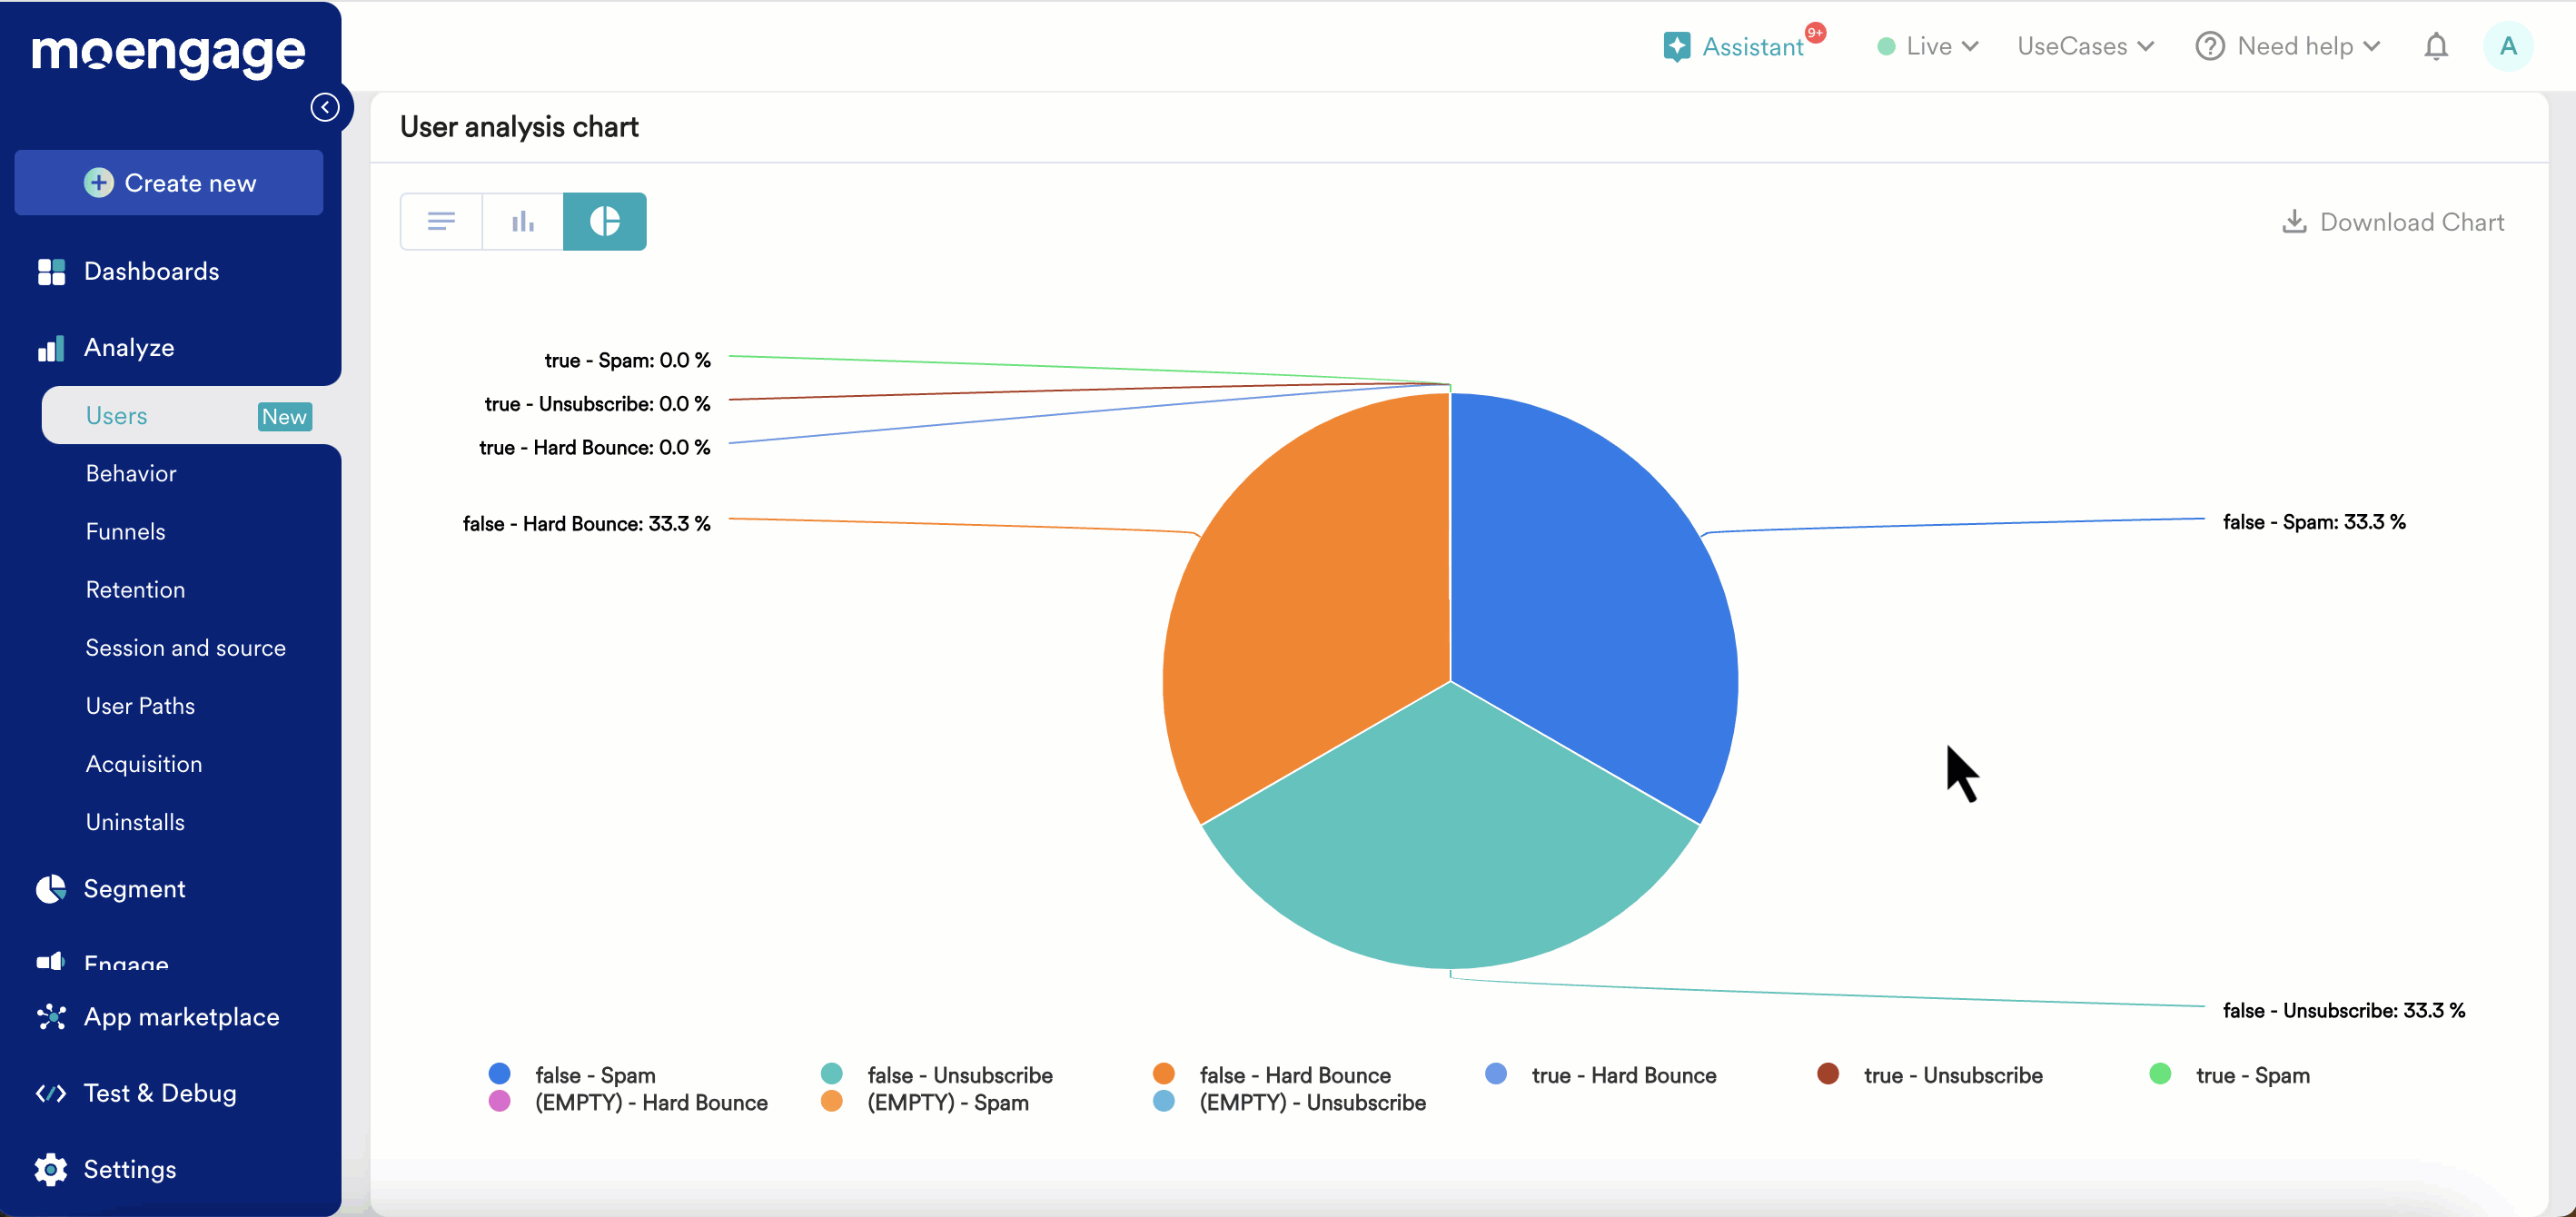Expand the Live environment dropdown

click(1928, 47)
